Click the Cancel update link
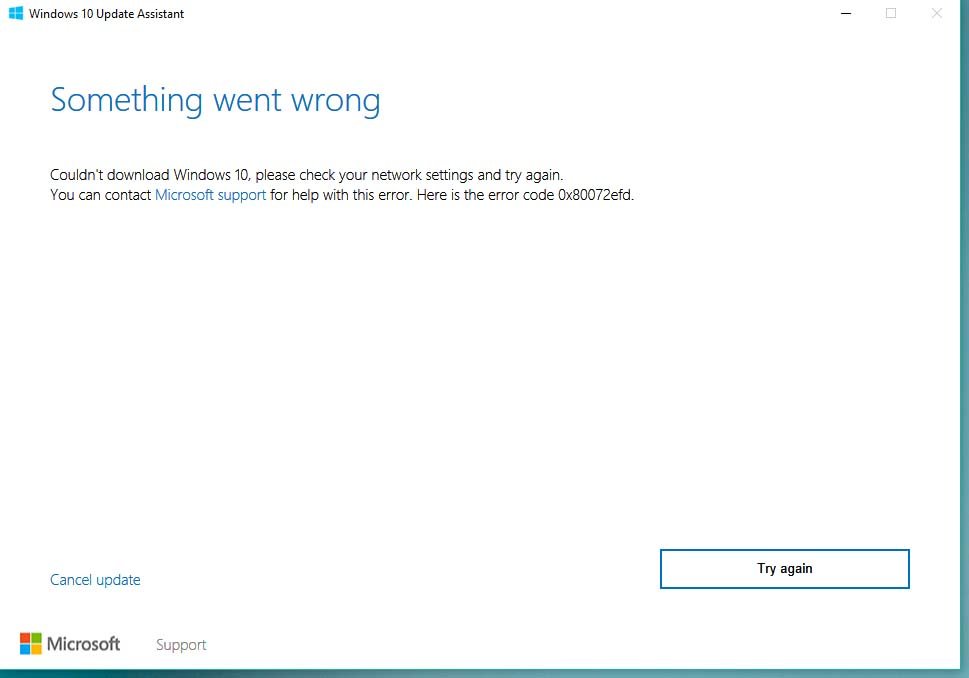Image resolution: width=969 pixels, height=678 pixels. [95, 580]
